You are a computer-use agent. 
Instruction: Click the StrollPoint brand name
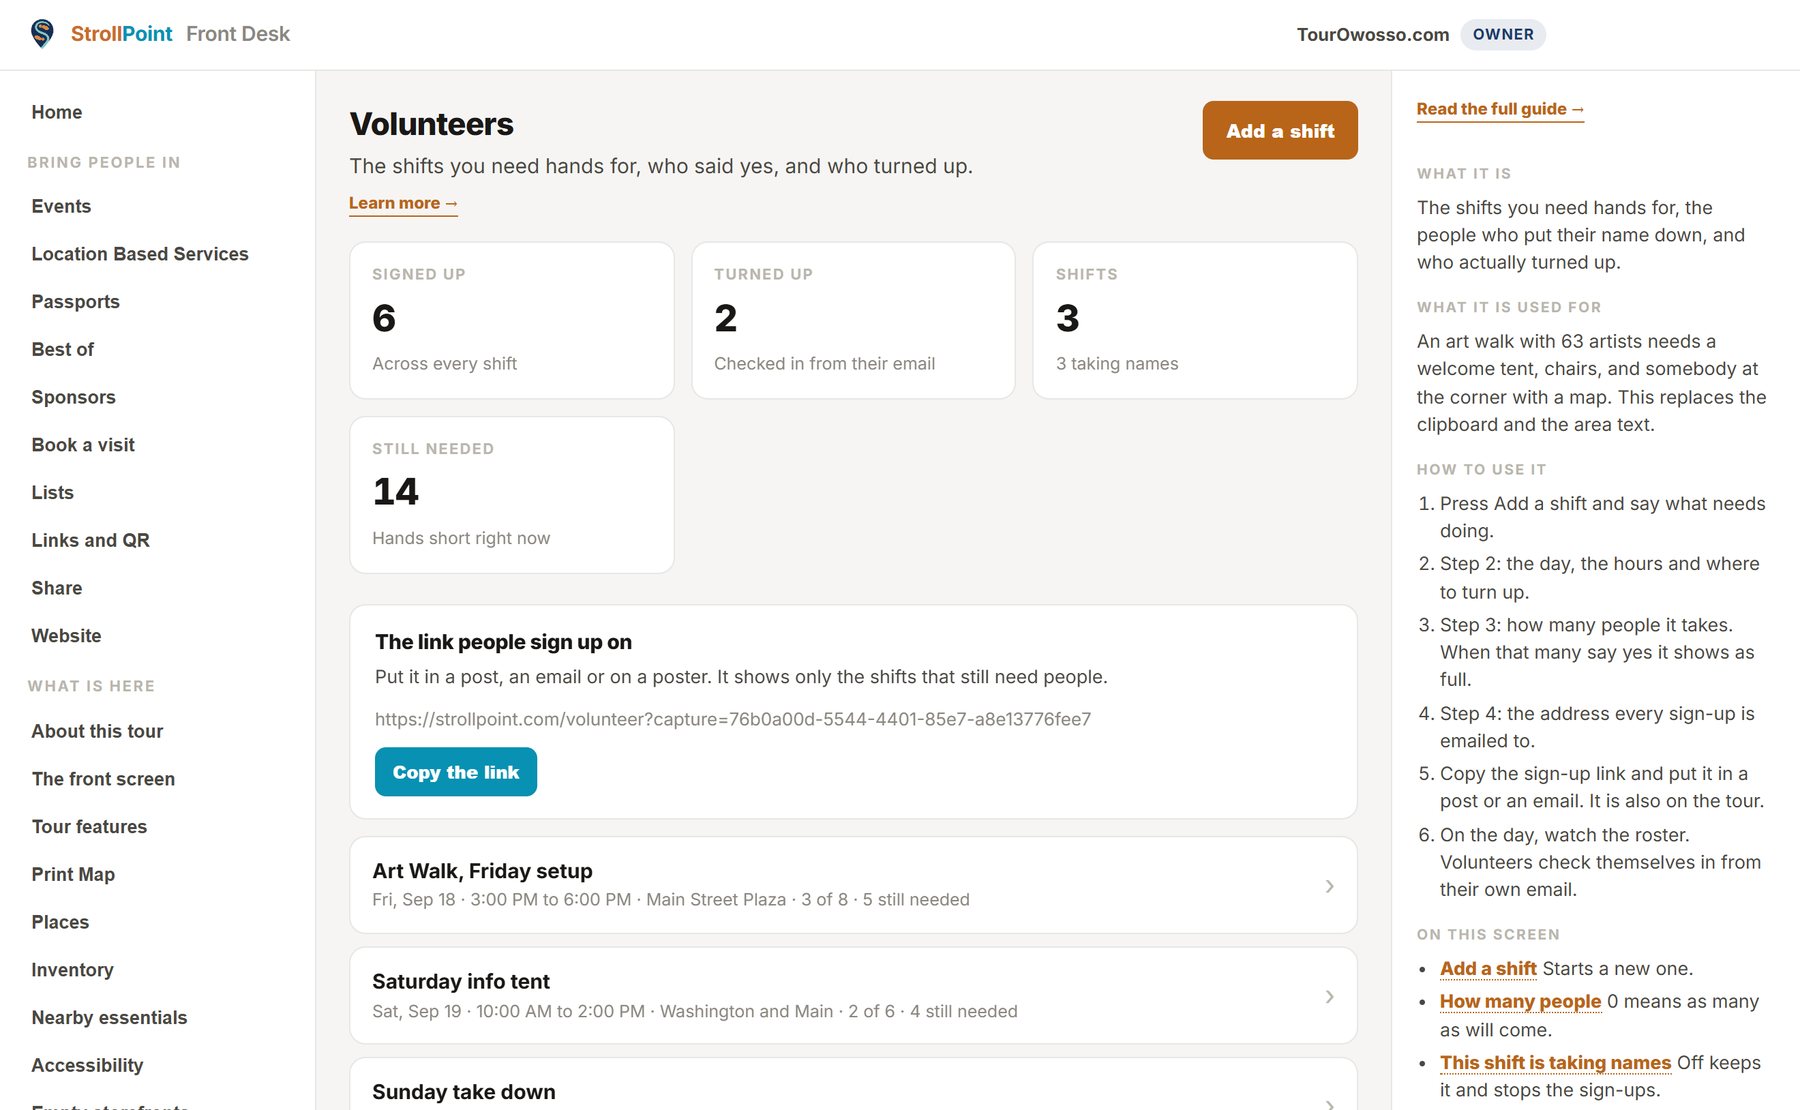click(x=121, y=34)
